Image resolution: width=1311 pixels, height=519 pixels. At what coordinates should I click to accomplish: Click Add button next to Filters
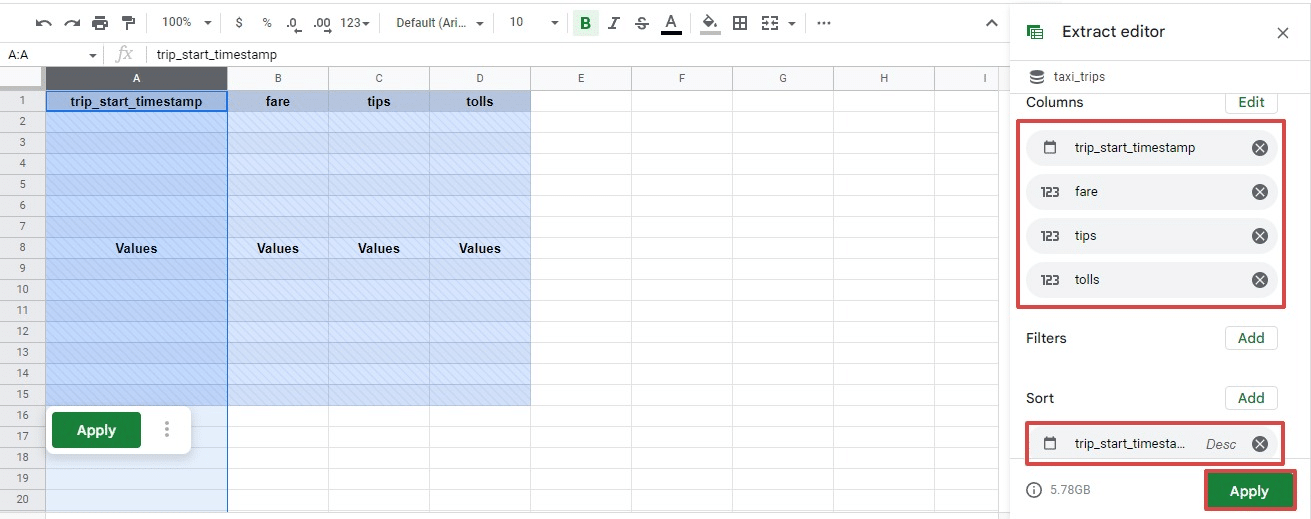tap(1251, 338)
